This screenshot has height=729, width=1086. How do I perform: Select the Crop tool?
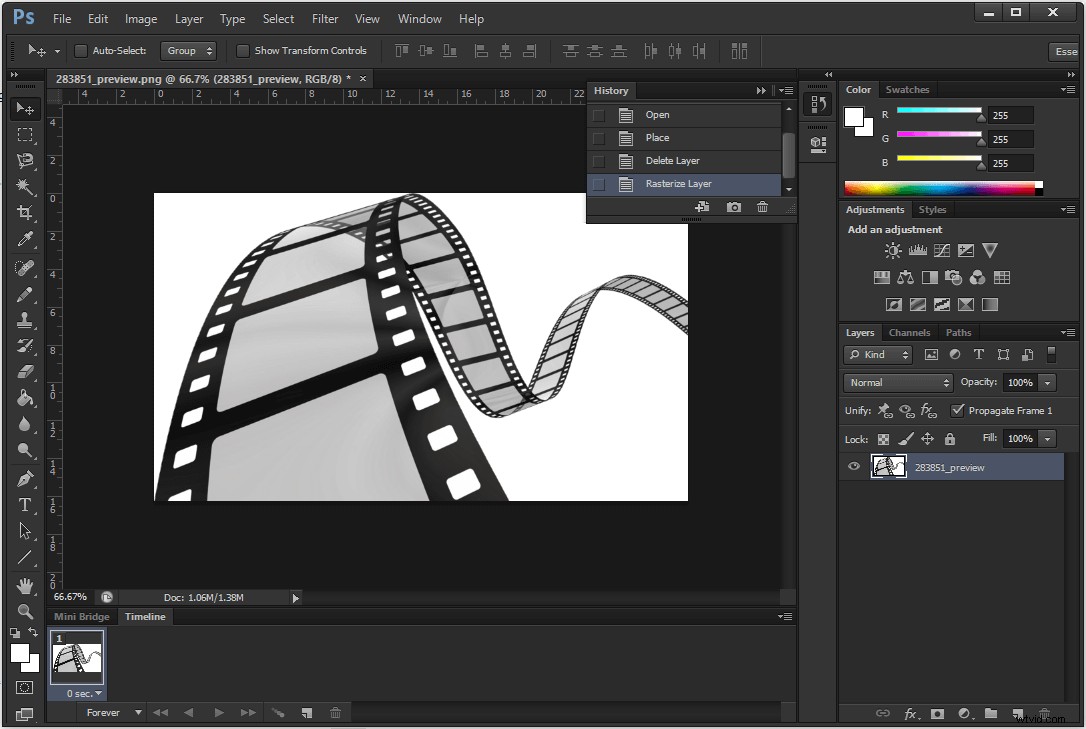(25, 212)
